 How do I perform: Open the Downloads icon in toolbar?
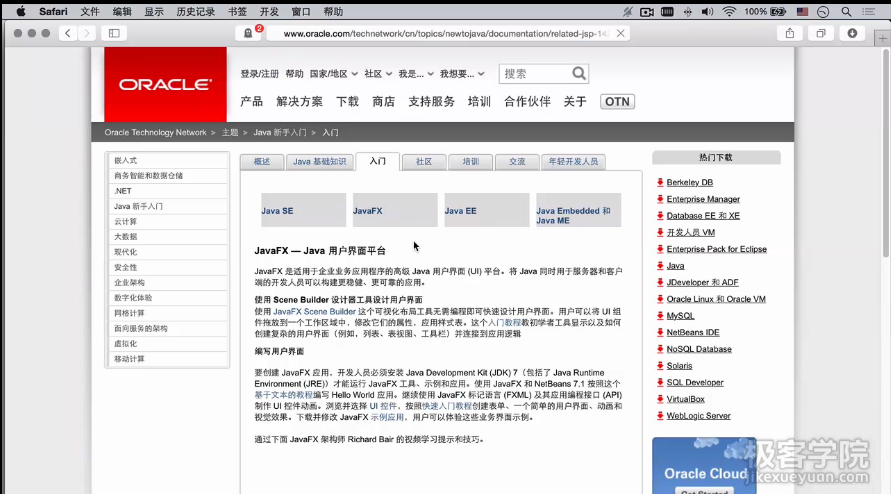tap(852, 33)
